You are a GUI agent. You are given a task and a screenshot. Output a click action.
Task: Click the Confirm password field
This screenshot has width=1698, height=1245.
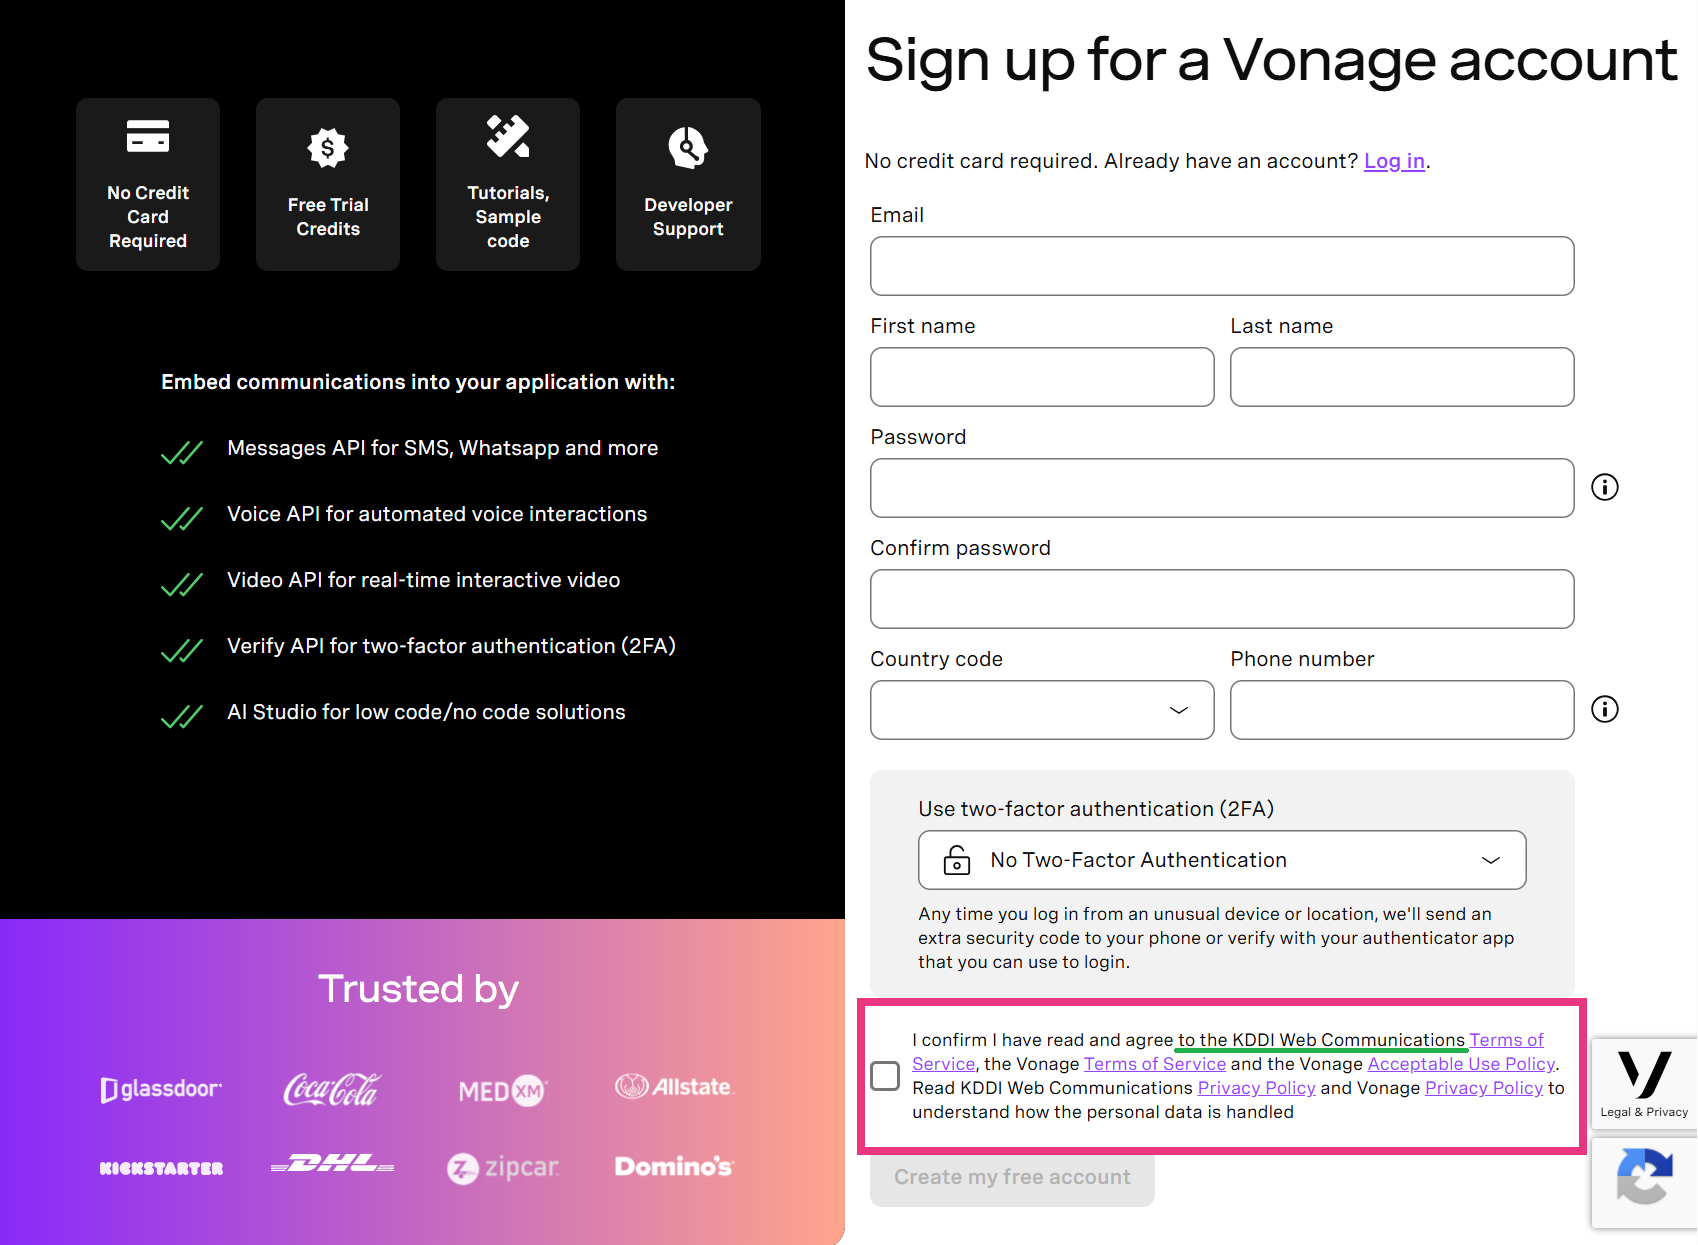[1222, 599]
